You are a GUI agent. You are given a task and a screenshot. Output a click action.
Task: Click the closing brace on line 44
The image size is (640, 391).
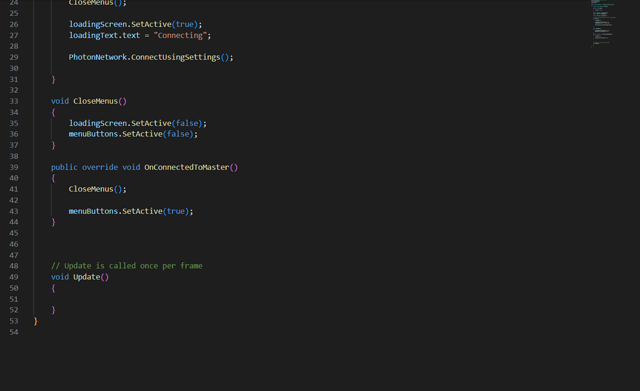(53, 222)
